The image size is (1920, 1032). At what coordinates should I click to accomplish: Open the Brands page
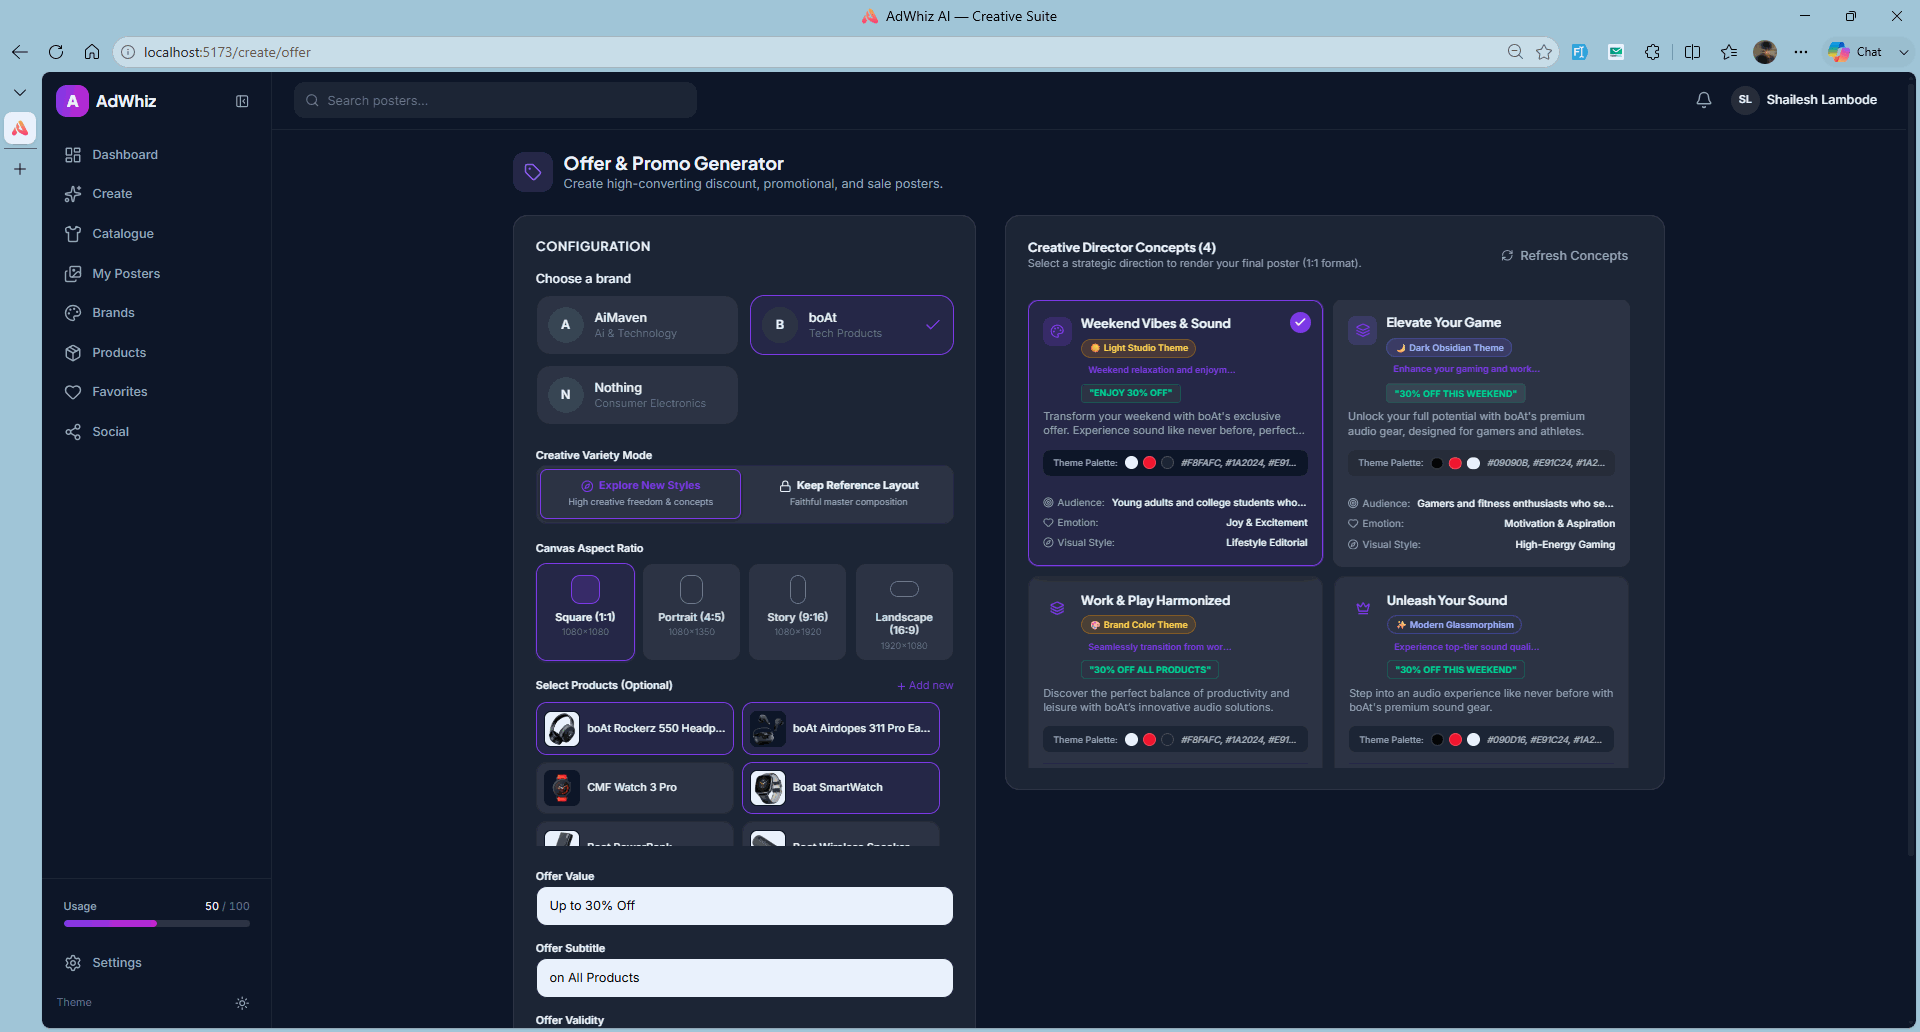click(x=113, y=313)
